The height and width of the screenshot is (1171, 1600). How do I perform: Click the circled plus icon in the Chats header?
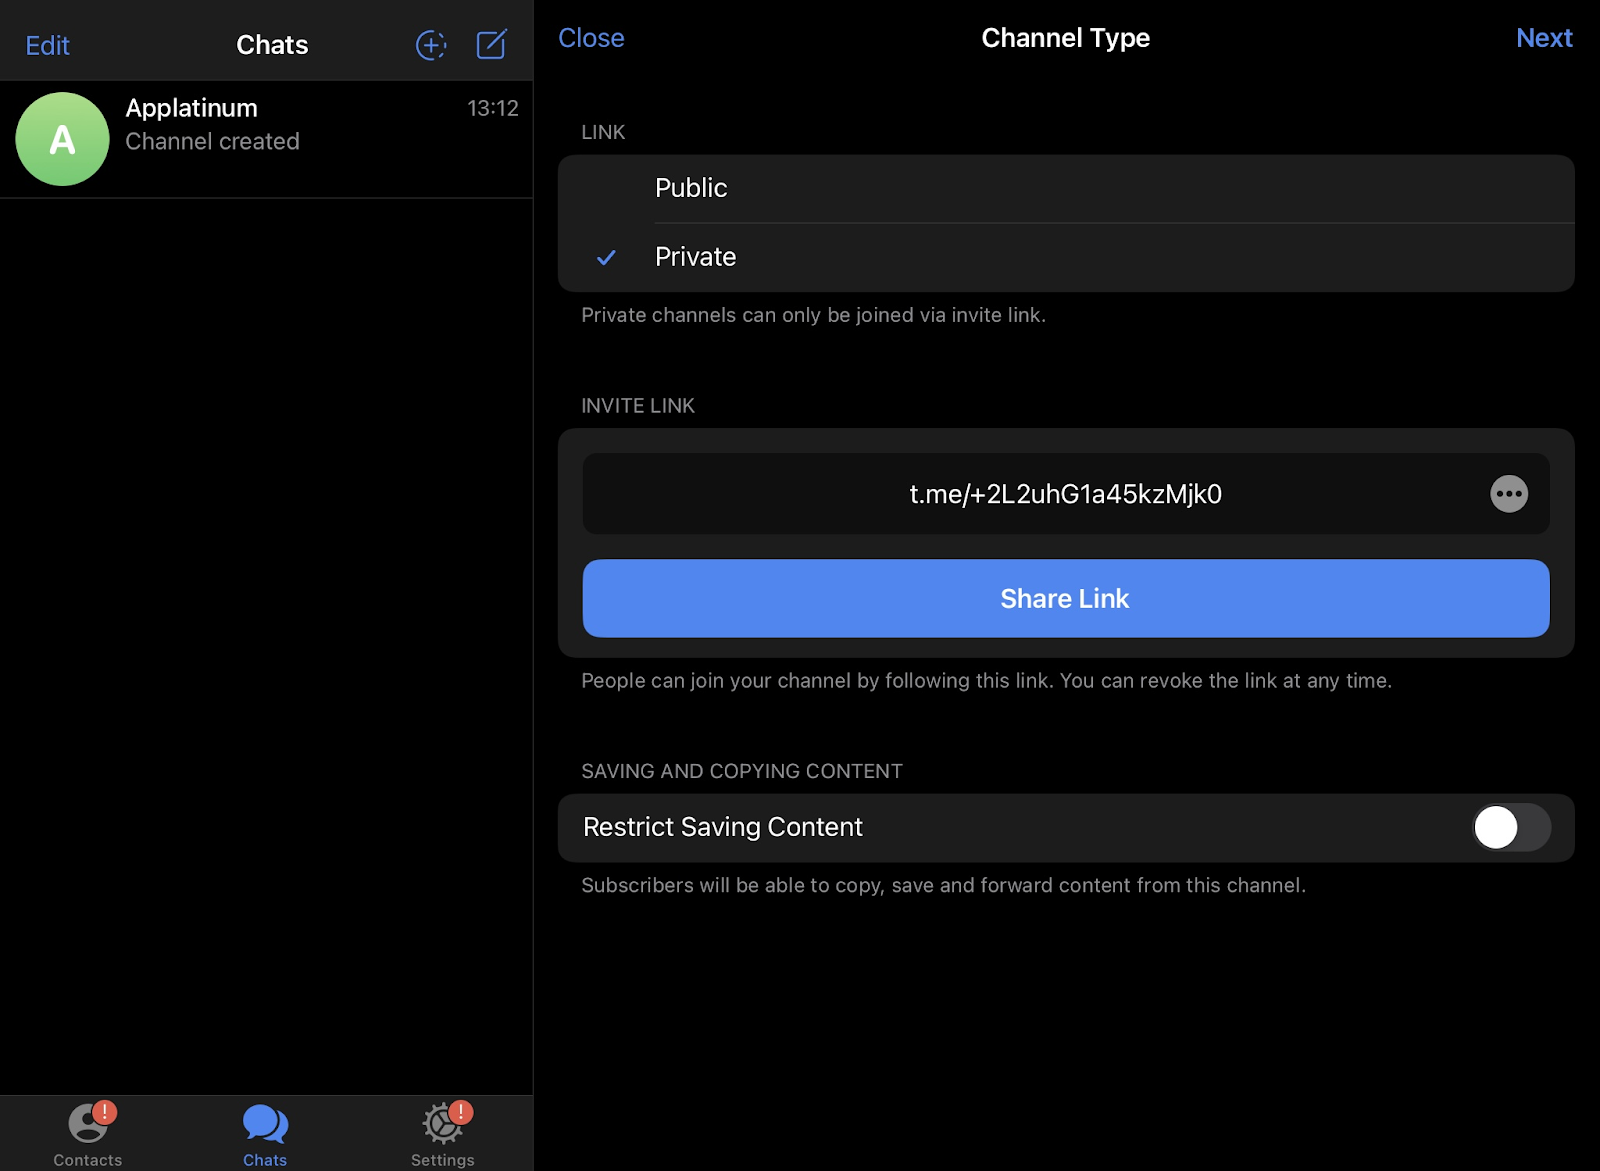430,44
